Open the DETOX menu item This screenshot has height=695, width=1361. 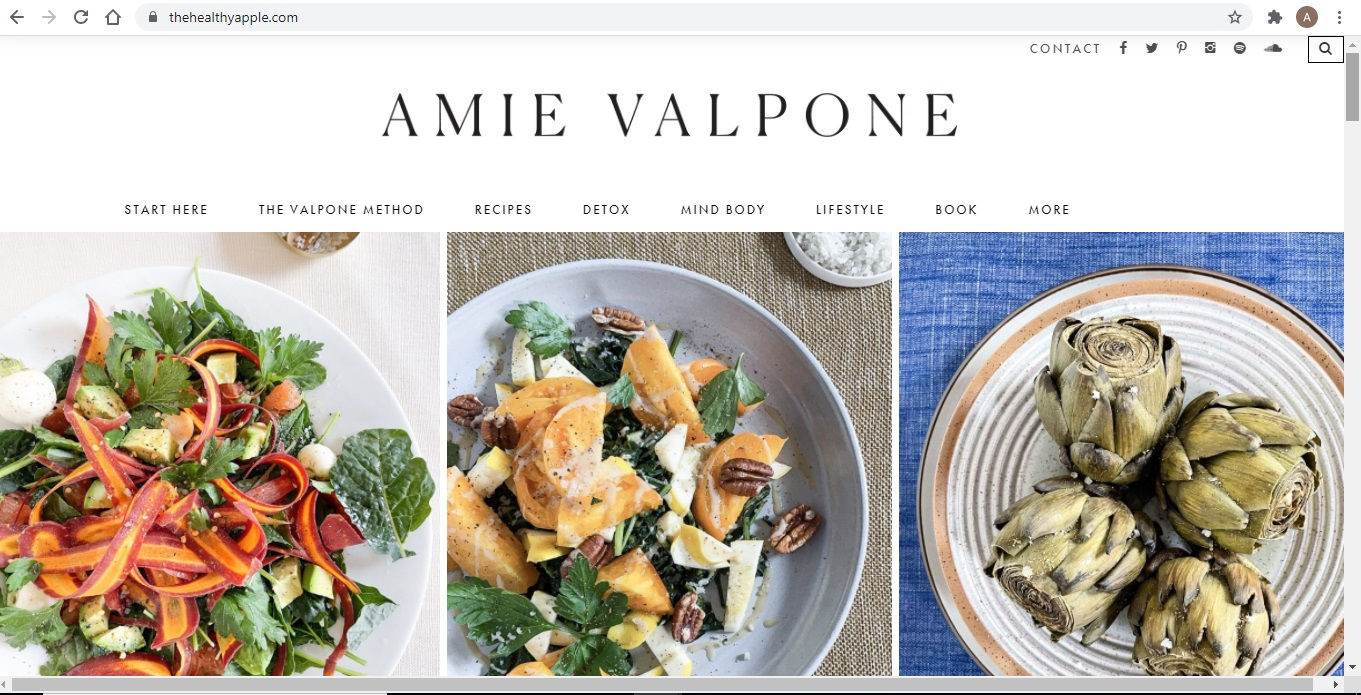pos(606,210)
